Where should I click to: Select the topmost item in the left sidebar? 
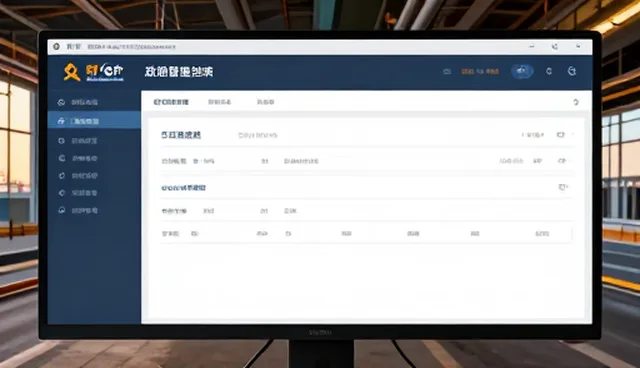click(94, 102)
